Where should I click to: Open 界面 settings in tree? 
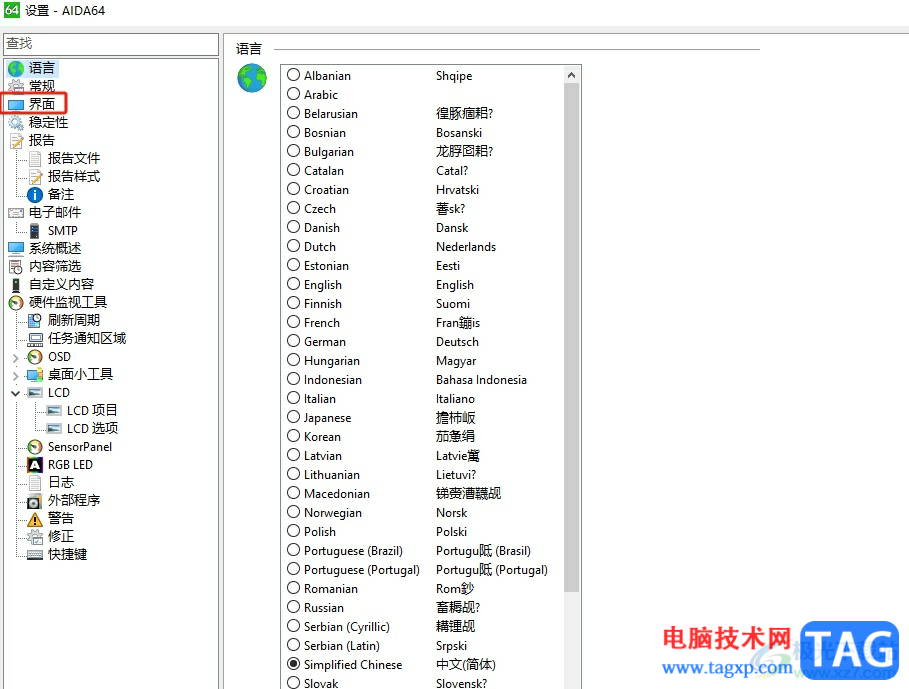pos(42,104)
